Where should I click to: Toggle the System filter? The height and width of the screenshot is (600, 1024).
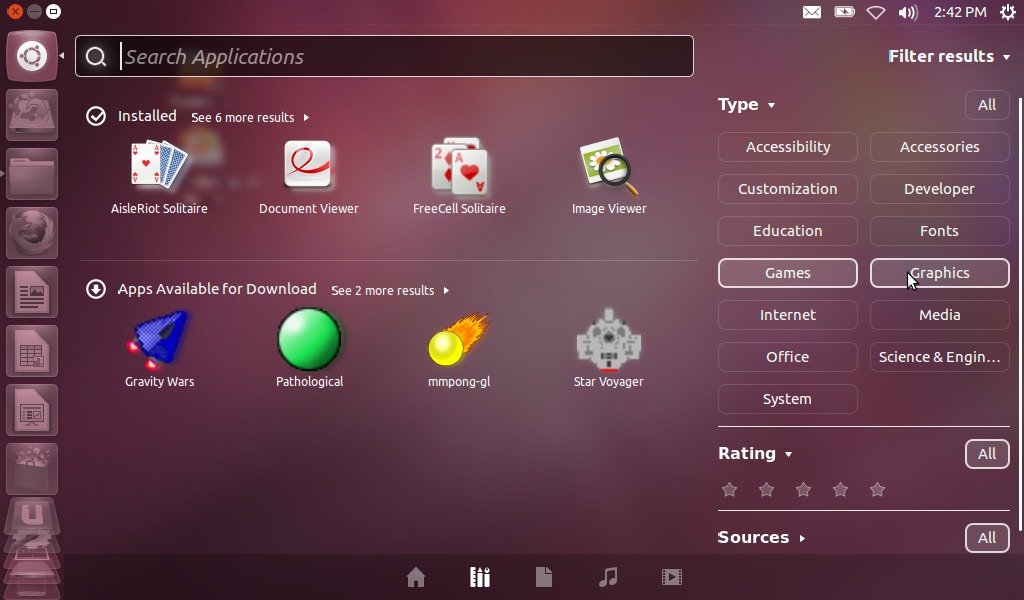click(788, 399)
